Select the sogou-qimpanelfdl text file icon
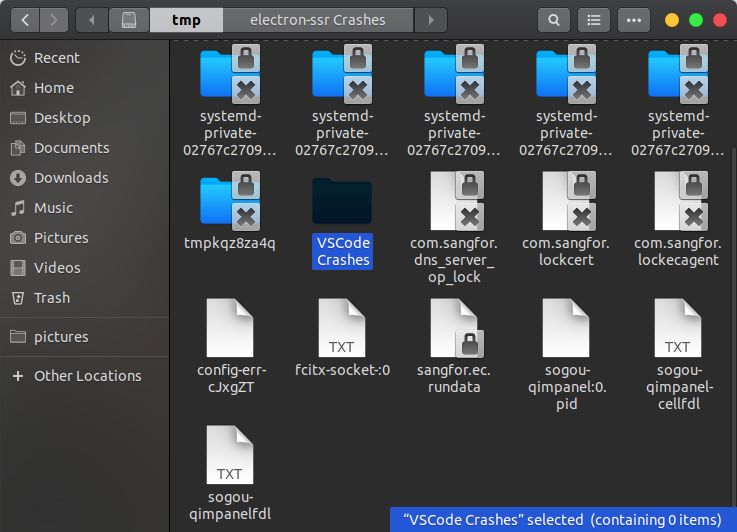 click(230, 454)
